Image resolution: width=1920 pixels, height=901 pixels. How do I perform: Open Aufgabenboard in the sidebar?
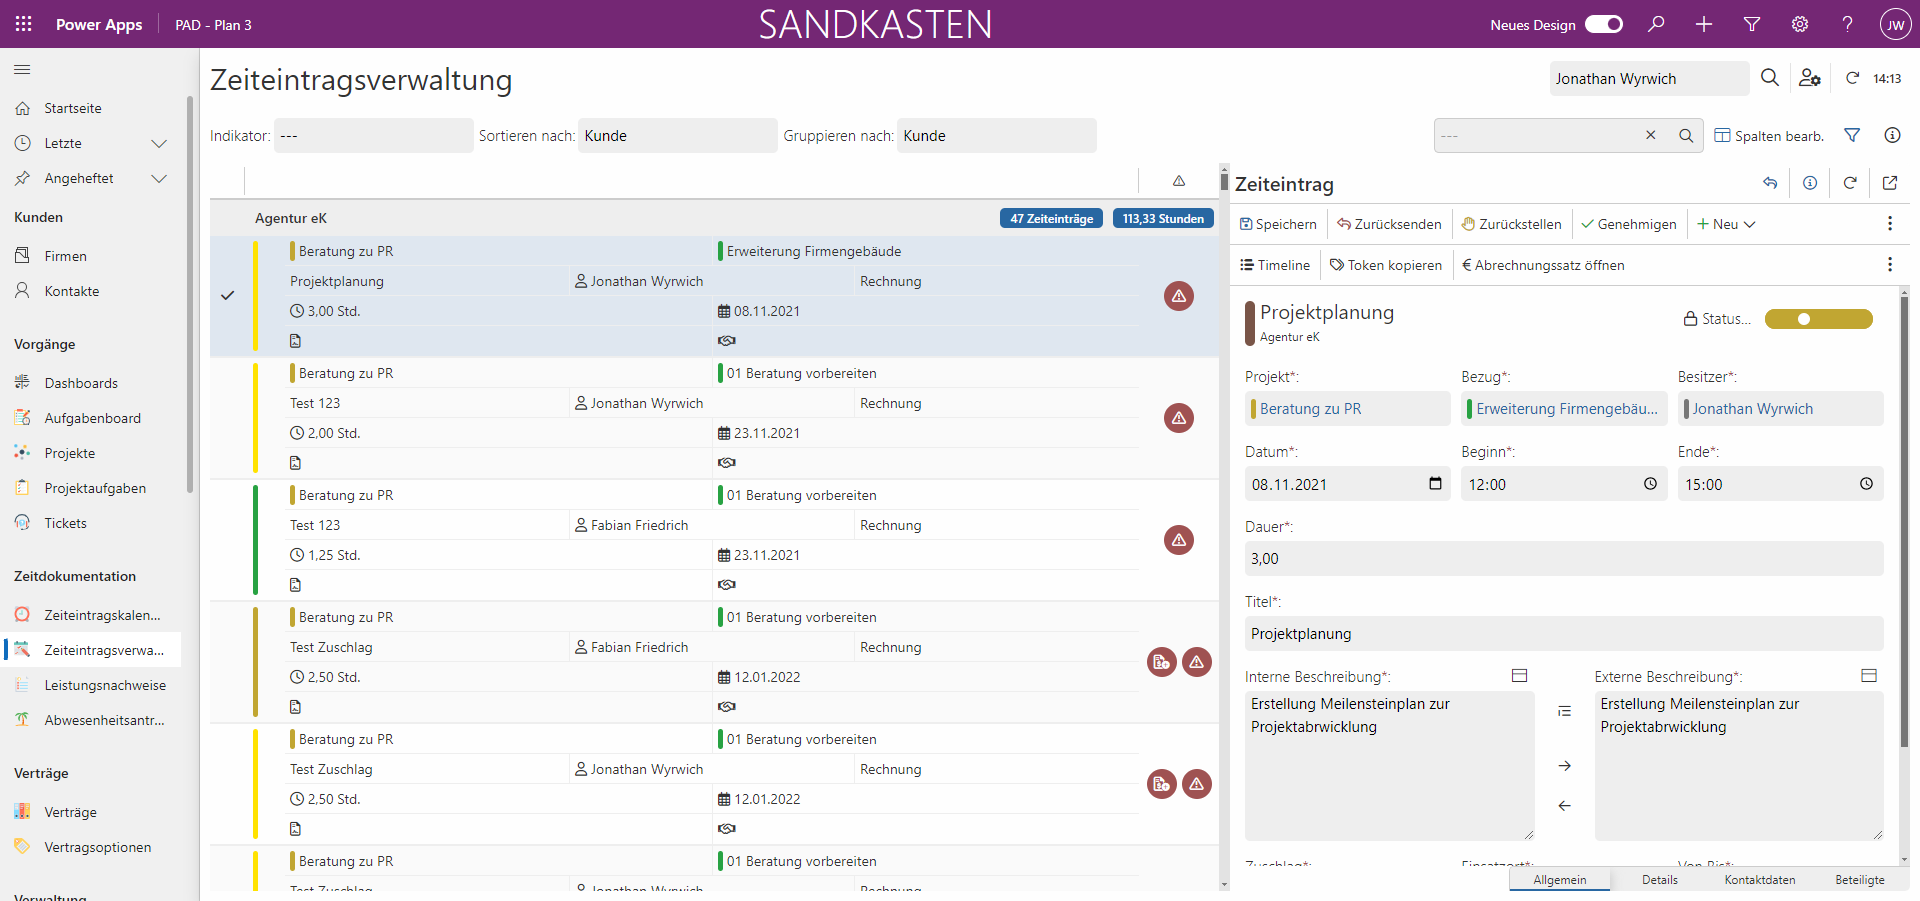click(x=92, y=418)
